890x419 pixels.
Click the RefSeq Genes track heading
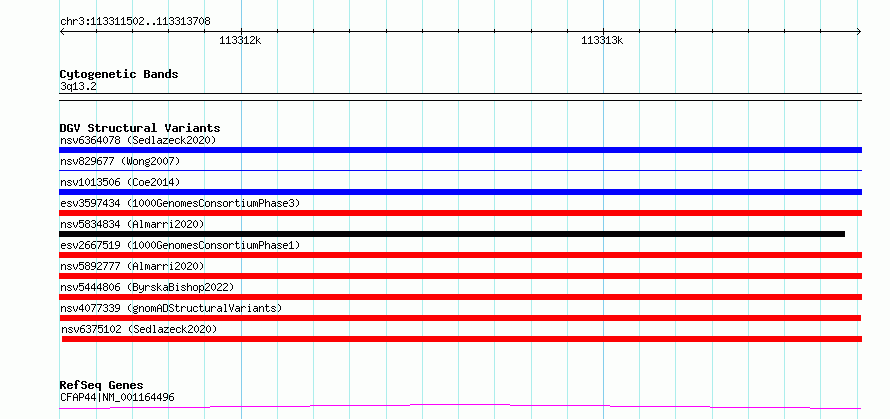(x=101, y=386)
